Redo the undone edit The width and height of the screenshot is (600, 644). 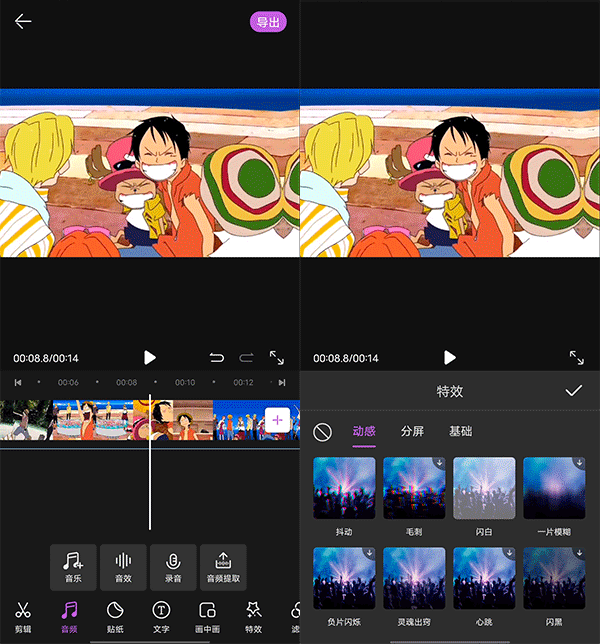click(246, 357)
